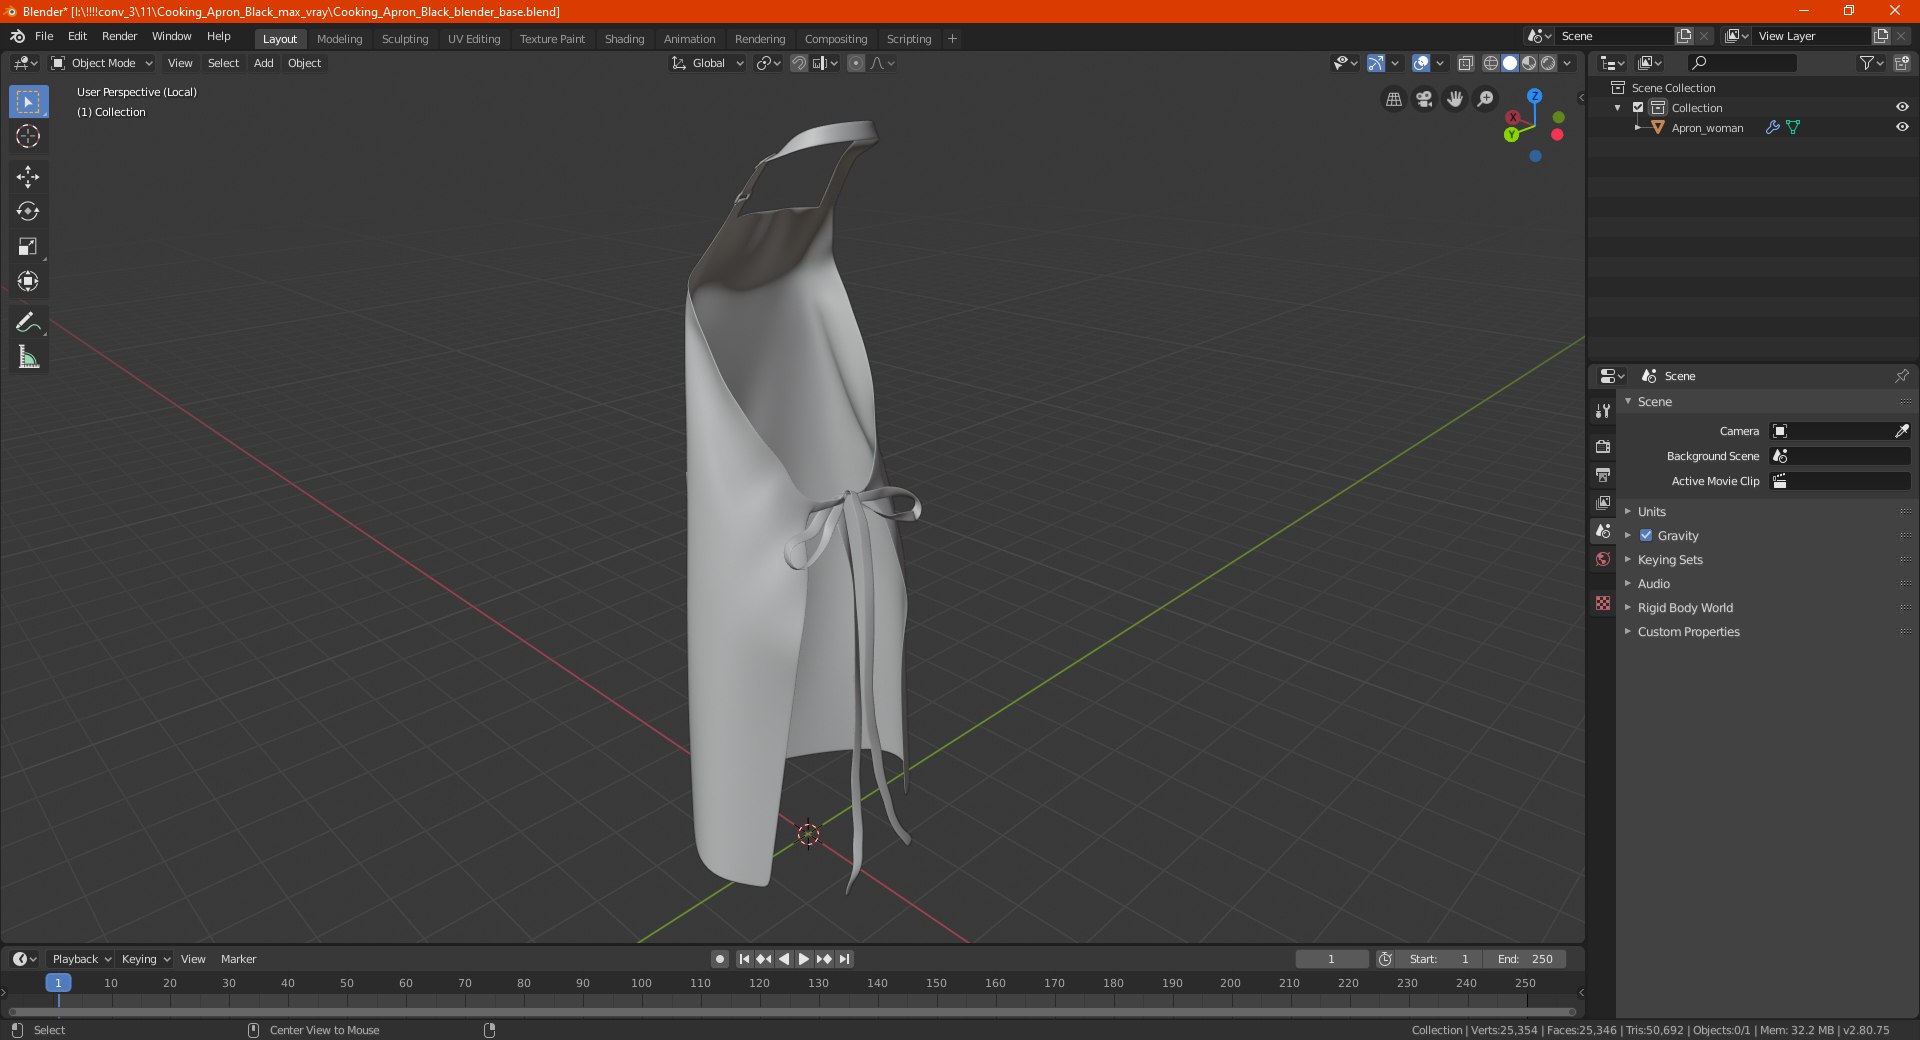Choose the Scale tool

point(28,246)
